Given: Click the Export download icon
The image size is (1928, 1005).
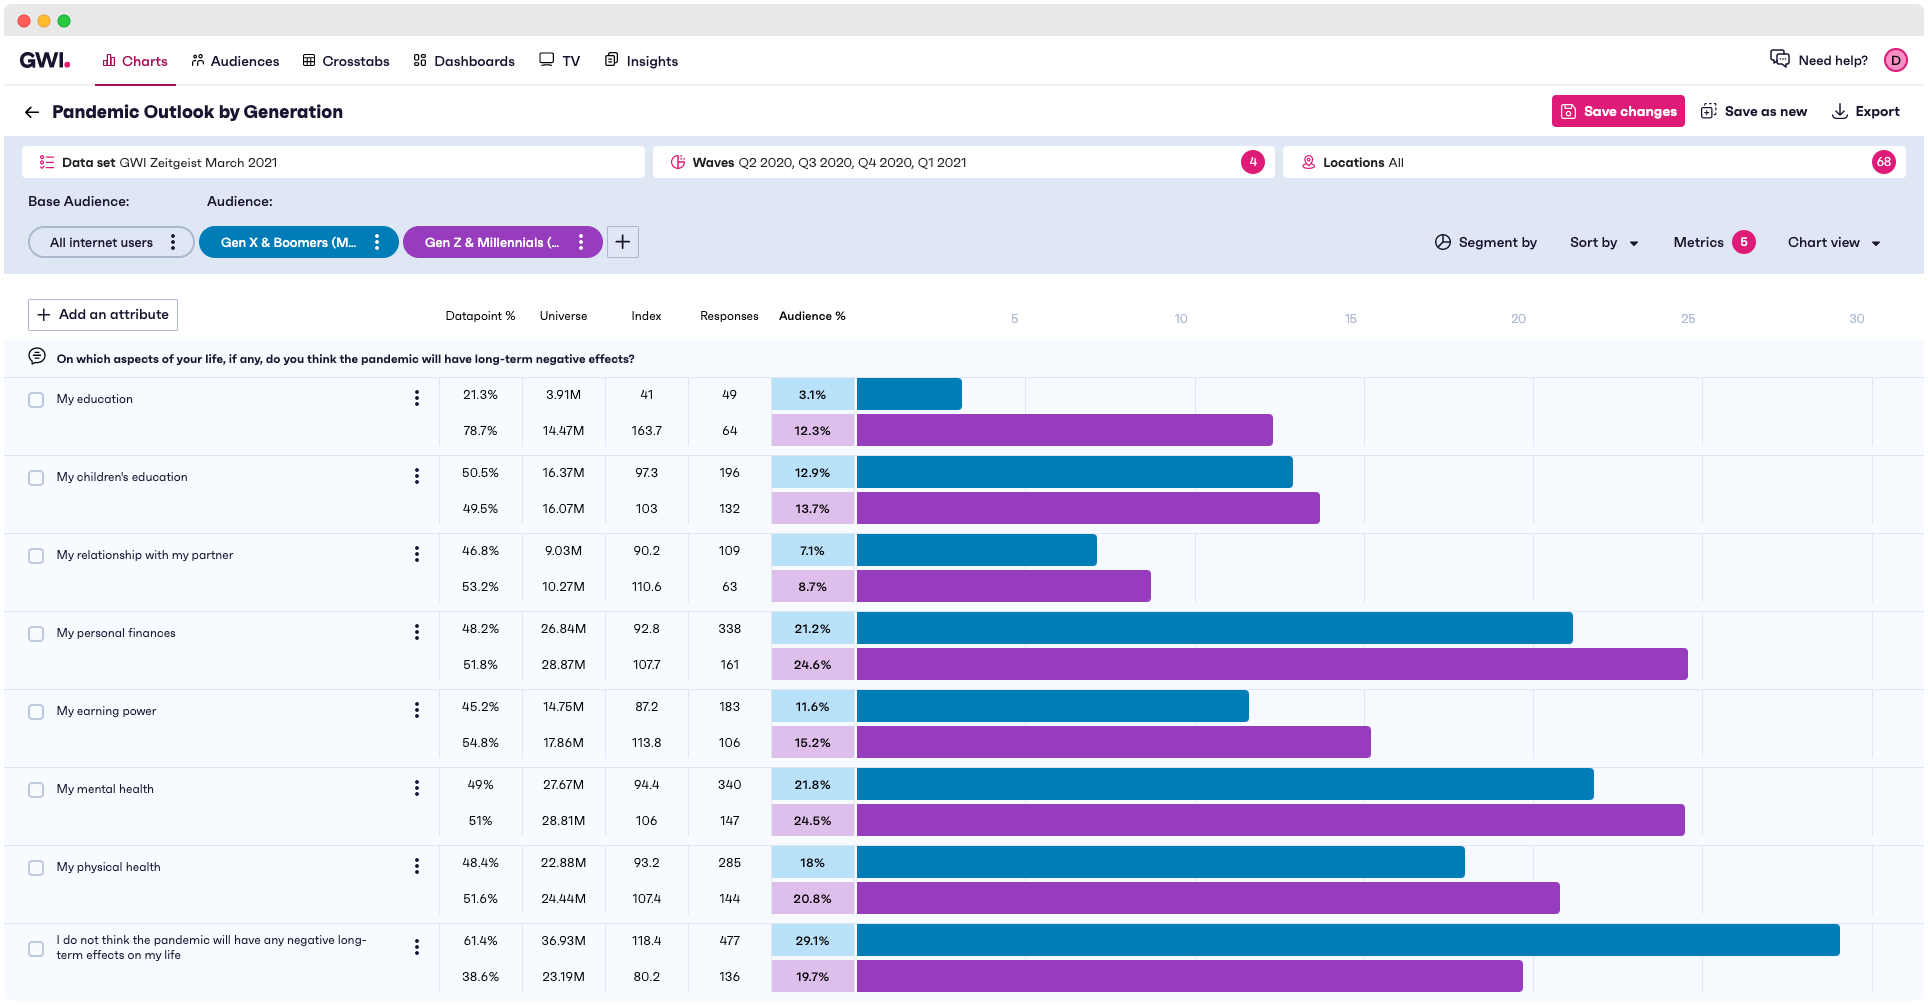Looking at the screenshot, I should [1839, 111].
